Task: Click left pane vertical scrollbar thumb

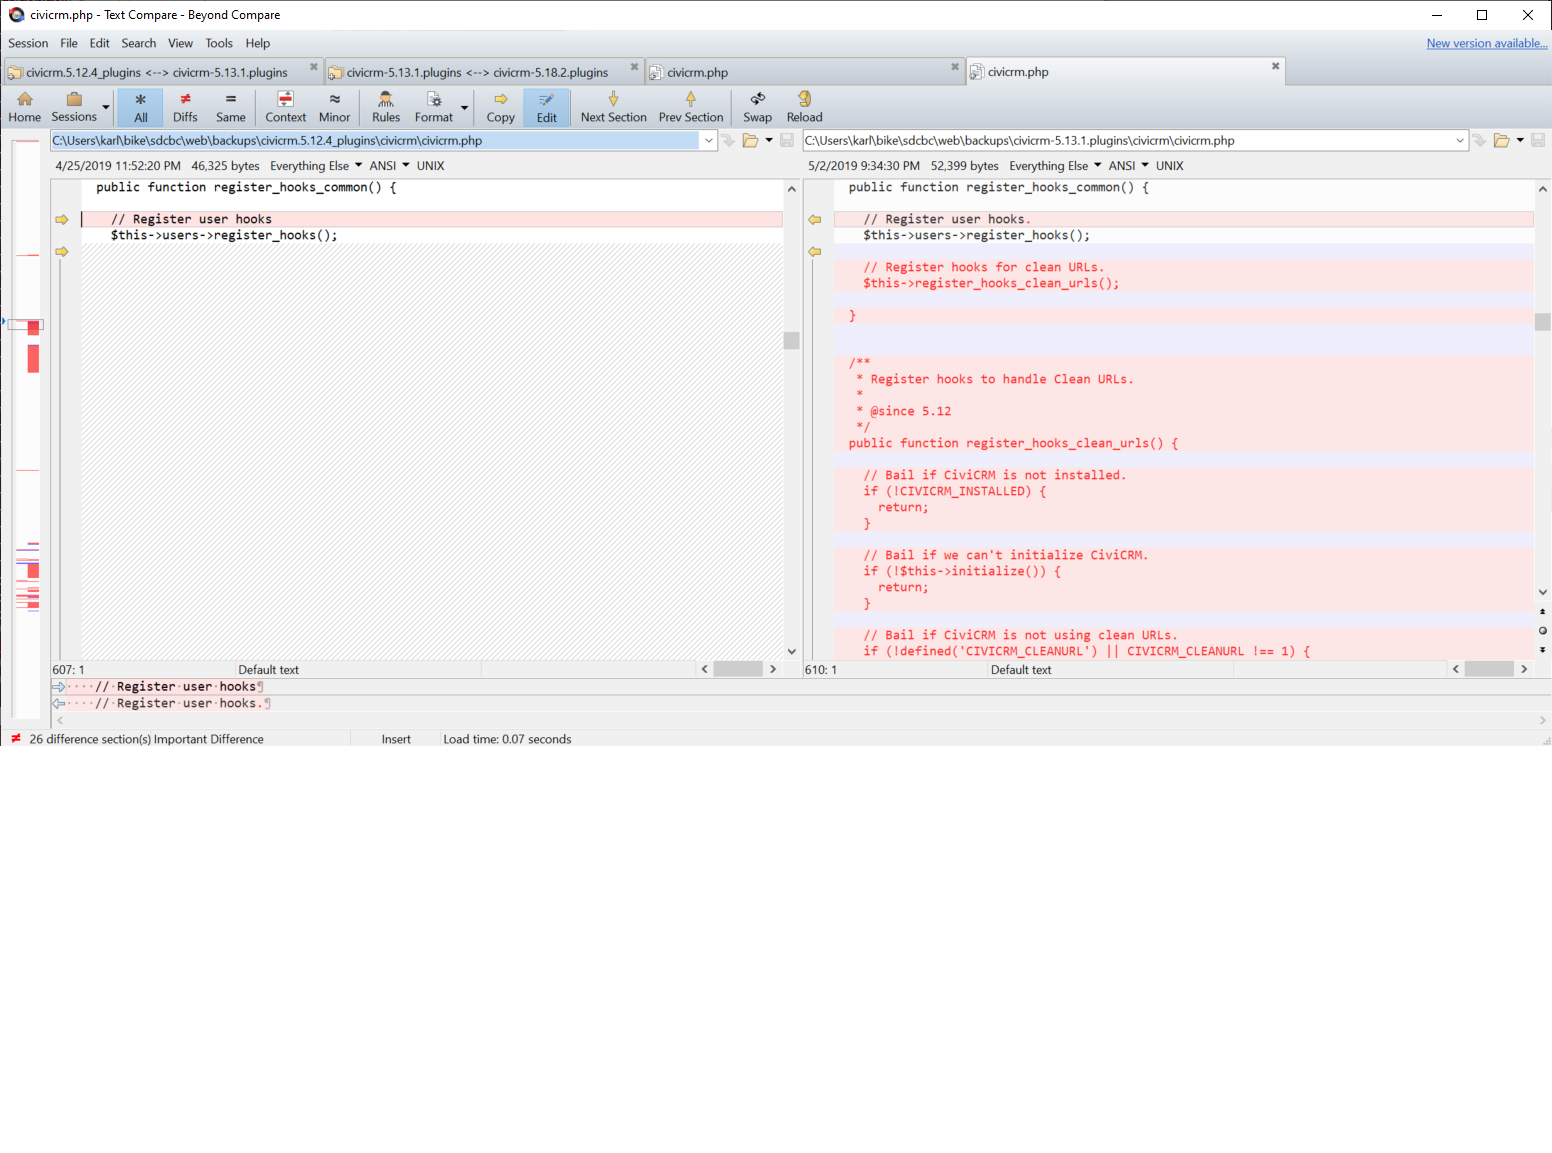Action: [792, 340]
